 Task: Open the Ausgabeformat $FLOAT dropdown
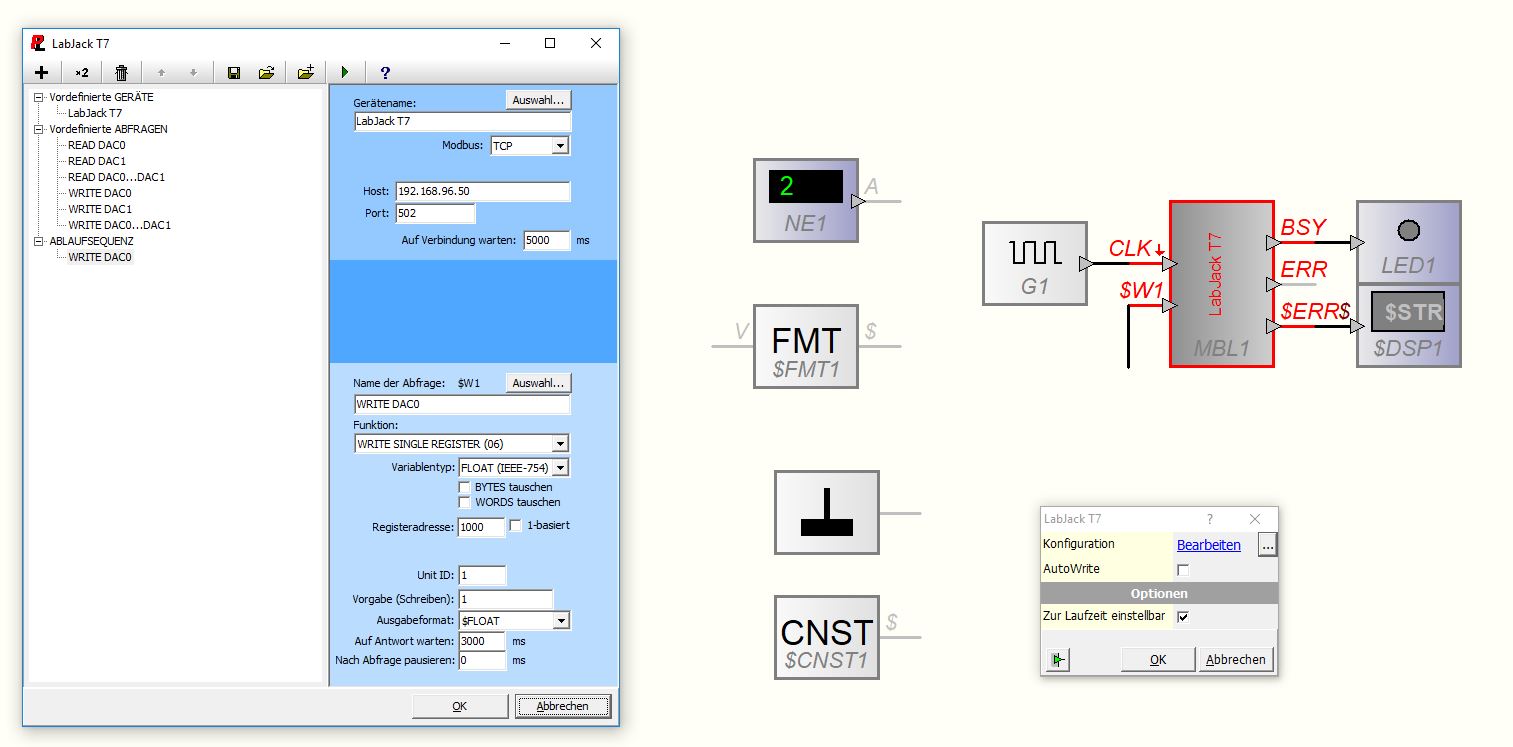pos(560,621)
